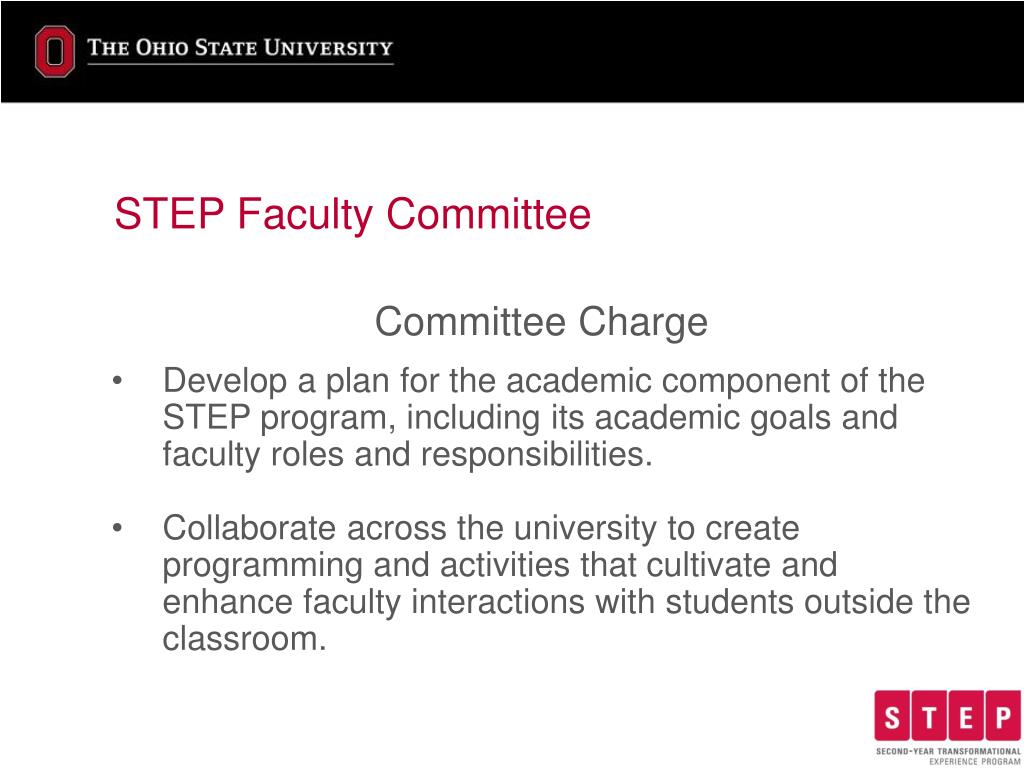Click the Ohio State block O logo
The width and height of the screenshot is (1024, 768).
[x=54, y=51]
